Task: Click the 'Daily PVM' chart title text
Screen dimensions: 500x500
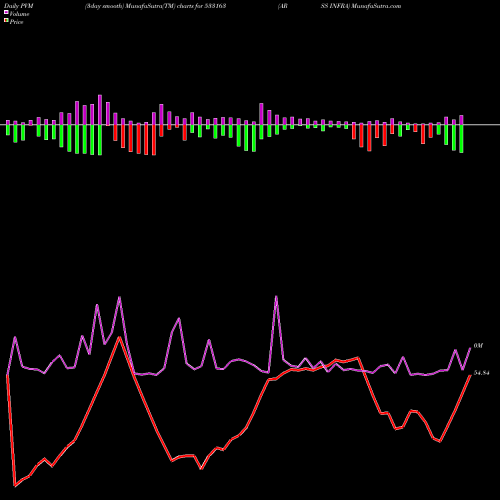Action: 19,6
